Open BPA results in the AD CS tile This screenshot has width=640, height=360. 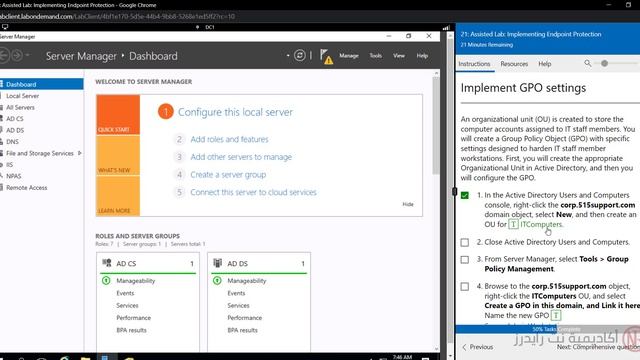click(131, 330)
